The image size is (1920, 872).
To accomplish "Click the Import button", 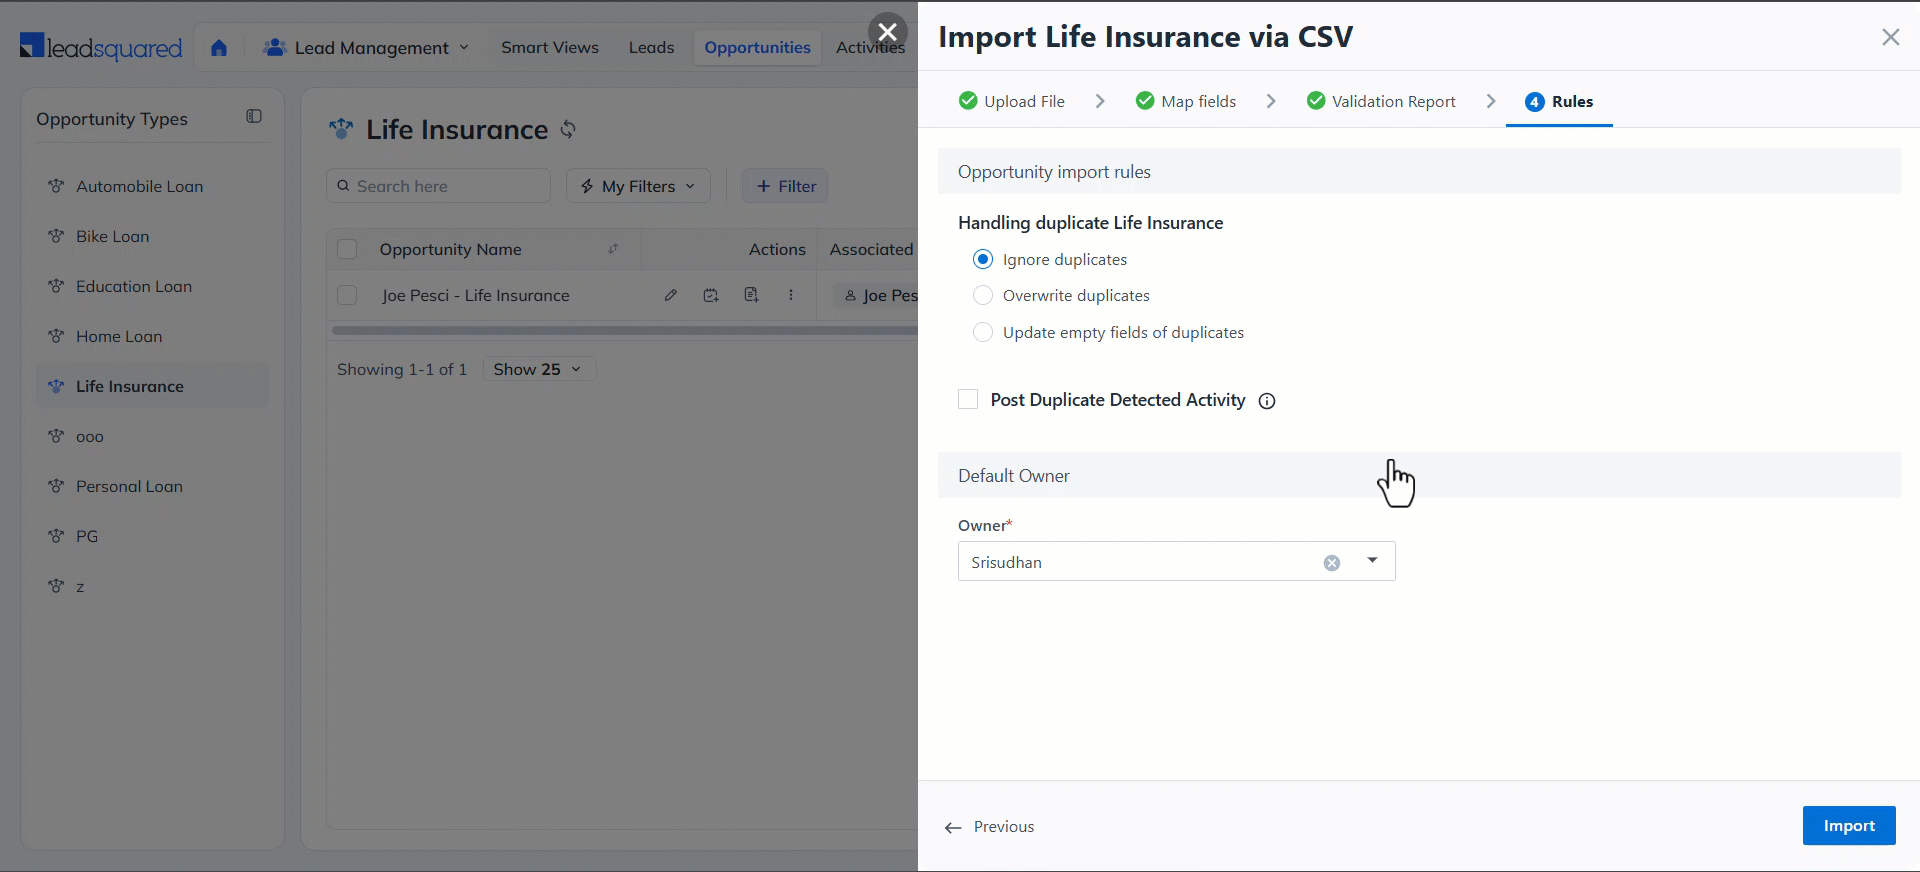I will [x=1849, y=826].
